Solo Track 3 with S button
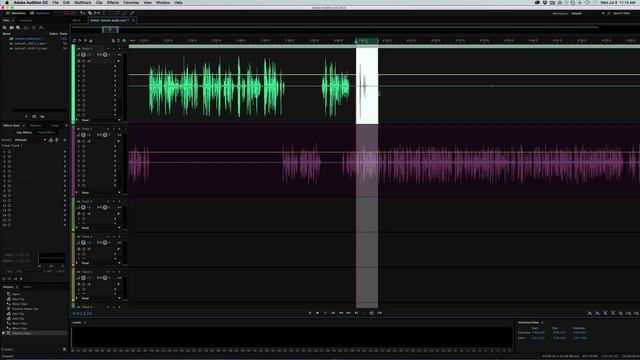The width and height of the screenshot is (640, 360). pyautogui.click(x=114, y=202)
